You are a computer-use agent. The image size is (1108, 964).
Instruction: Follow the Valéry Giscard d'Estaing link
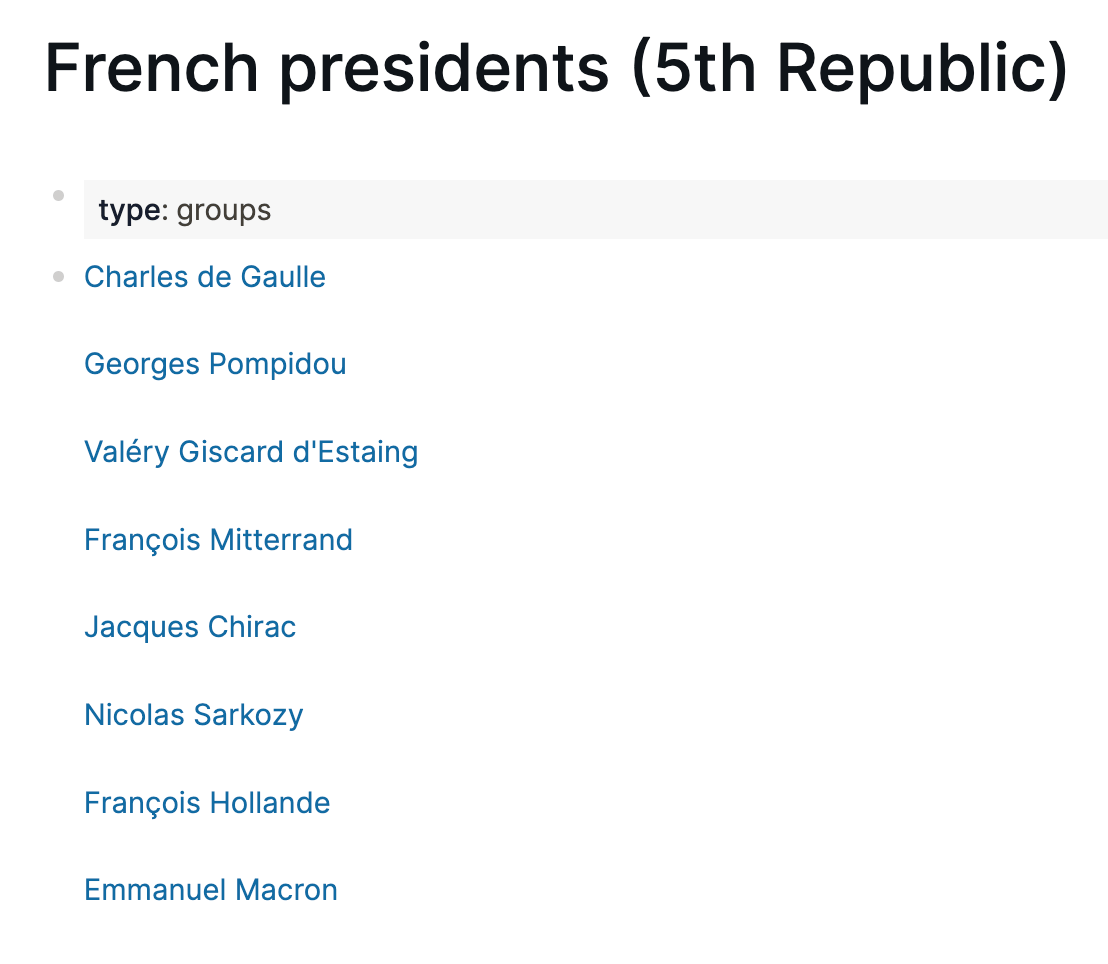pyautogui.click(x=250, y=452)
